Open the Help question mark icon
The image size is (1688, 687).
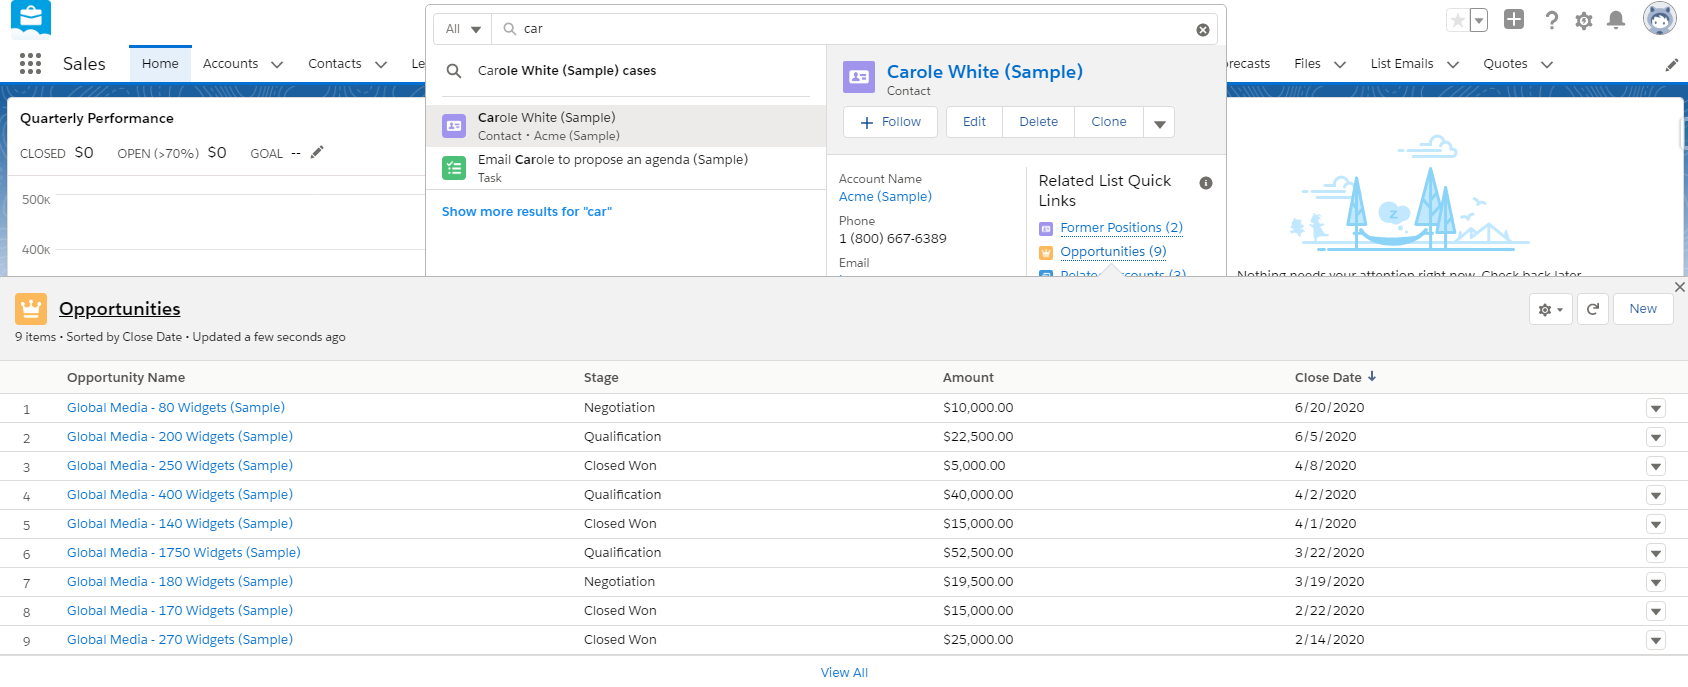click(x=1551, y=20)
